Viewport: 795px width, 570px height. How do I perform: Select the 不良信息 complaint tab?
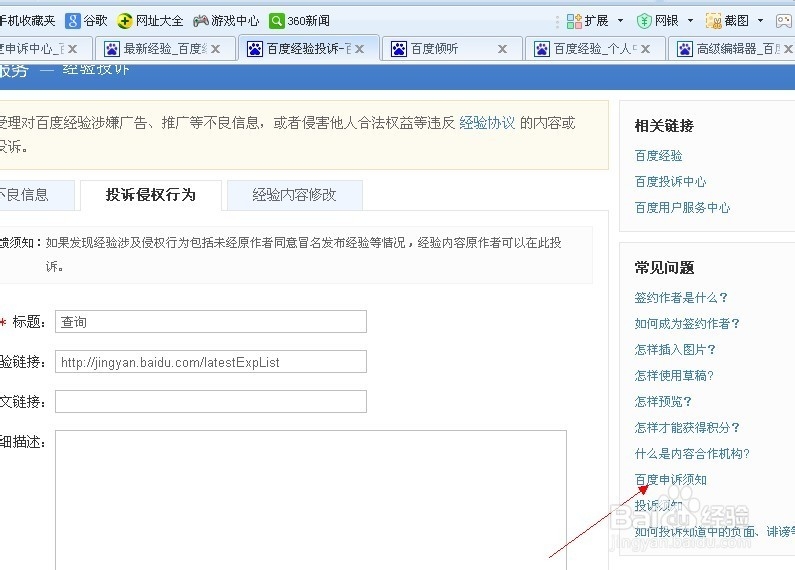coord(37,195)
